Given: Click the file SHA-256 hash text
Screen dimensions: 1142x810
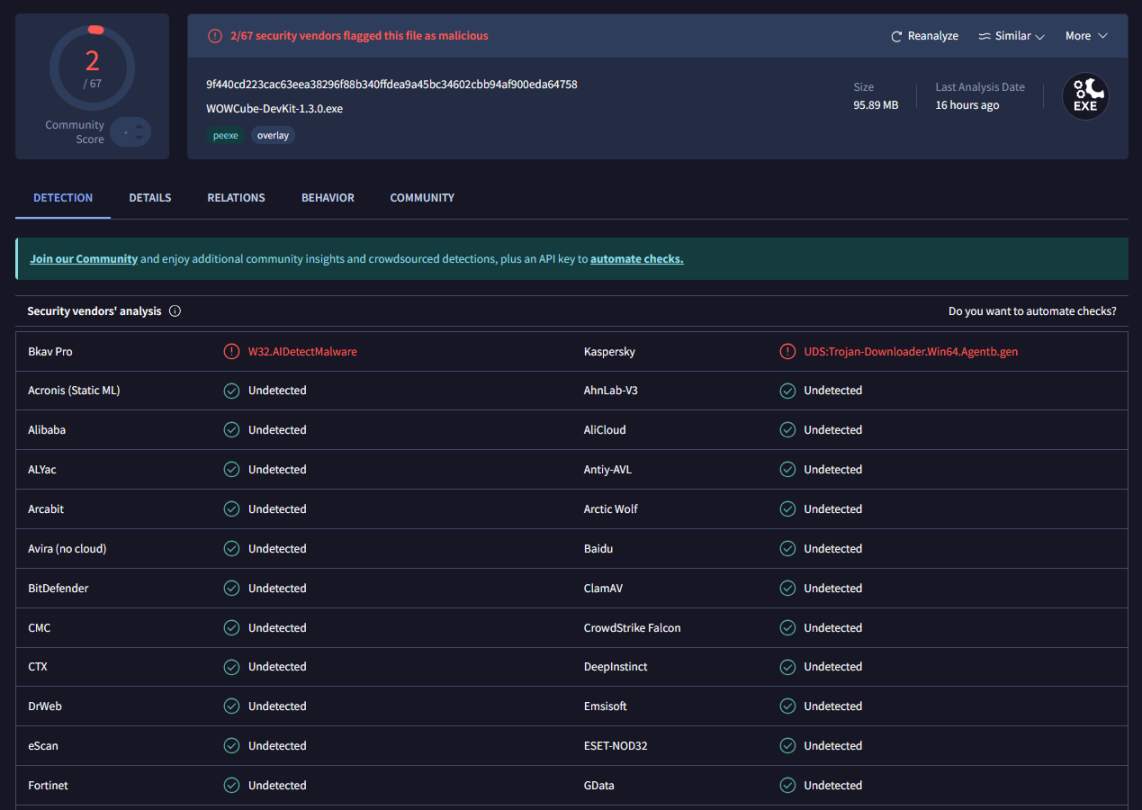Looking at the screenshot, I should point(392,84).
